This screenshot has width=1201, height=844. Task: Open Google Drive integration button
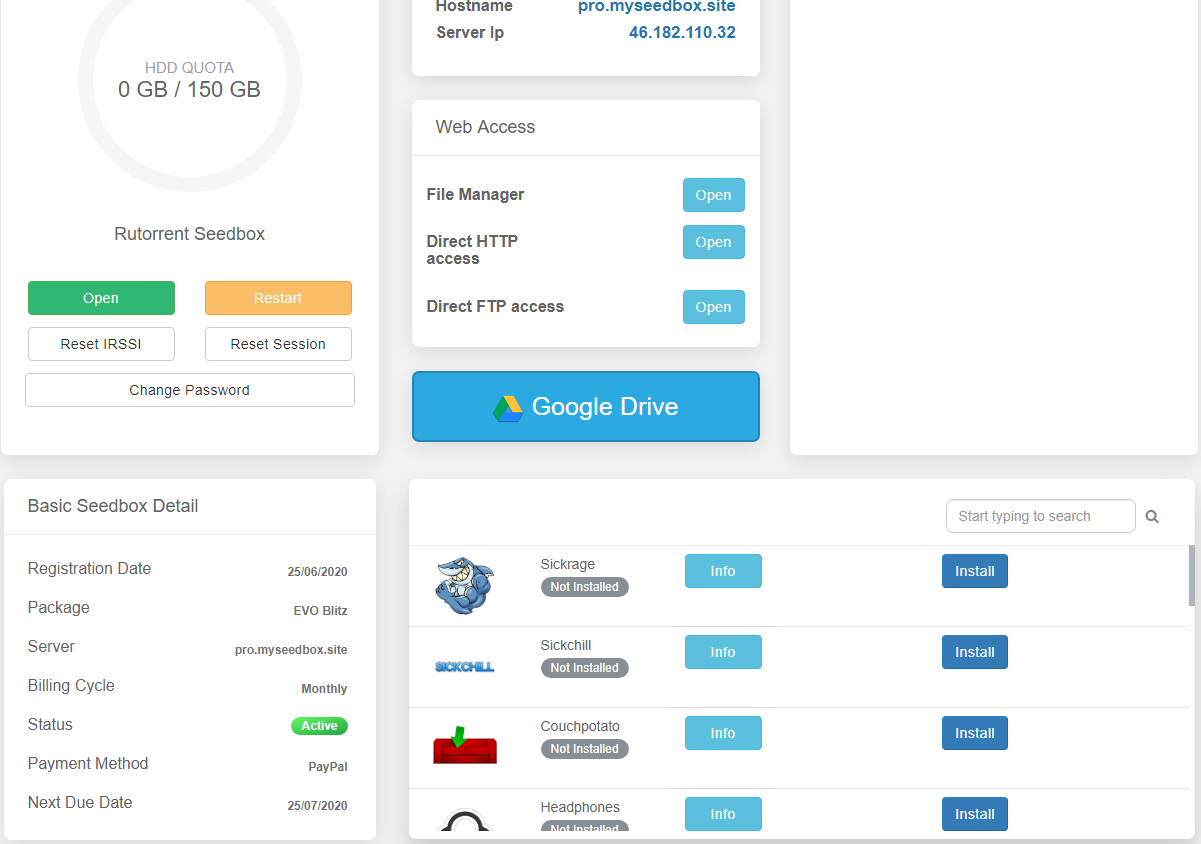(x=586, y=407)
